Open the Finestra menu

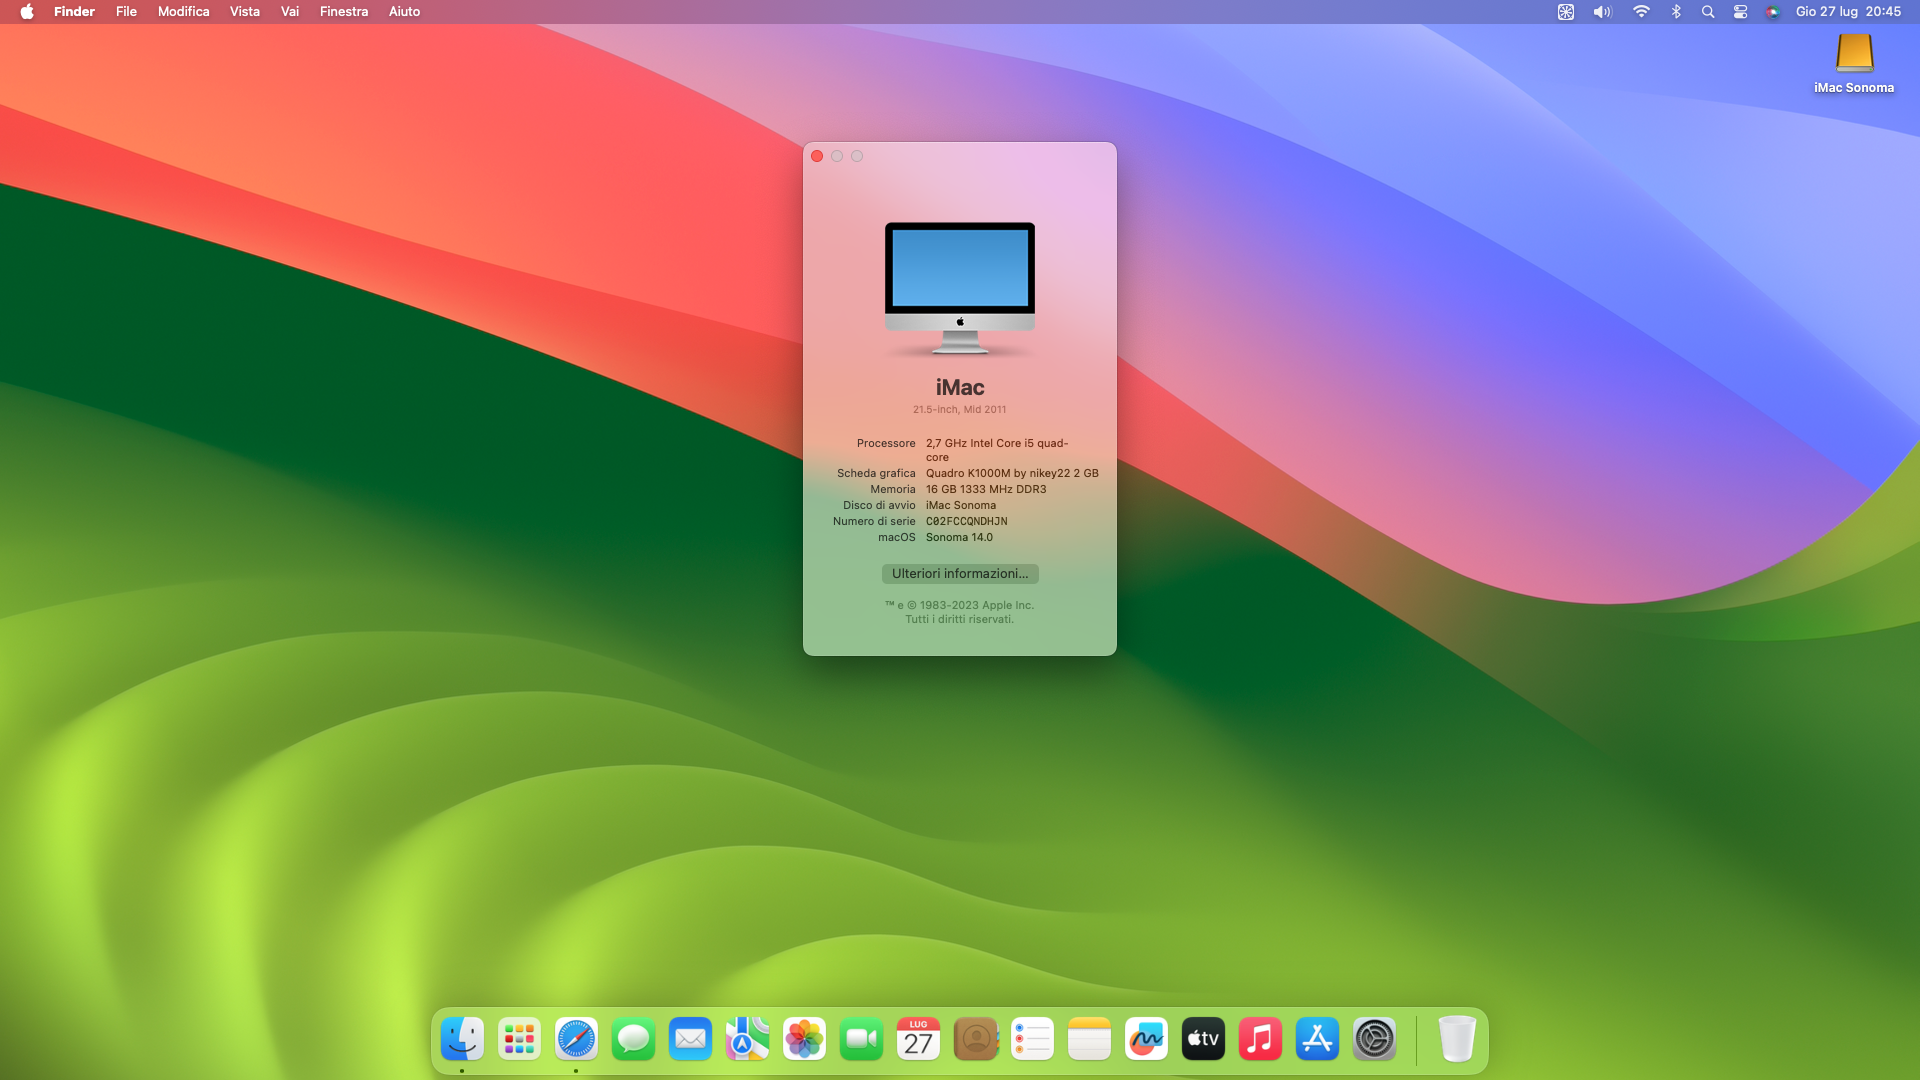pos(343,12)
